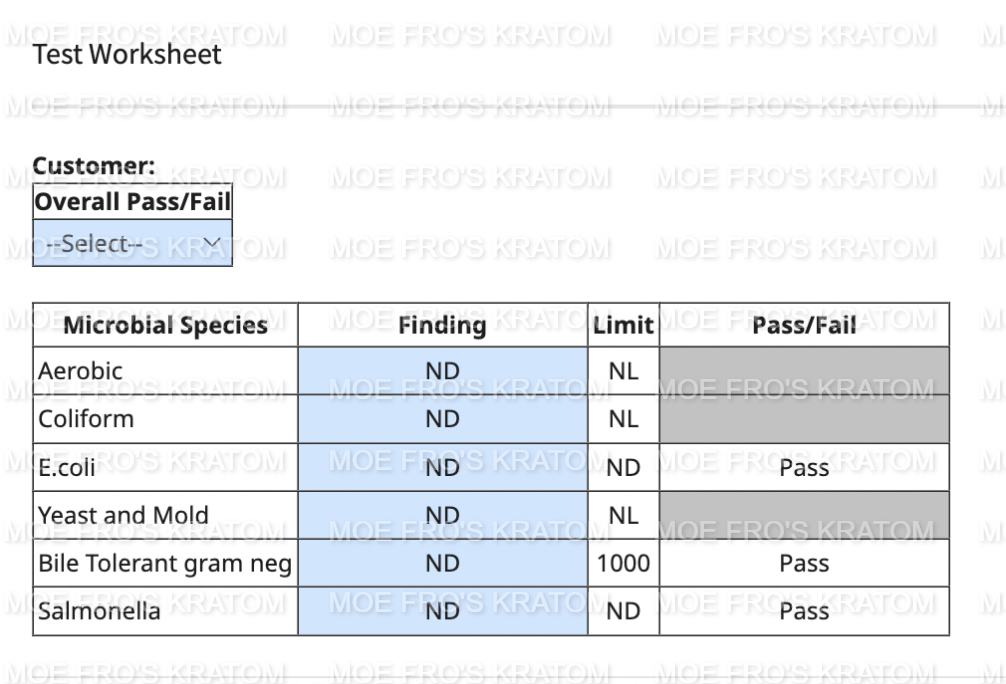Image resolution: width=1006 pixels, height=684 pixels.
Task: Click Bile Tolerant gram neg Pass result
Action: pos(804,563)
